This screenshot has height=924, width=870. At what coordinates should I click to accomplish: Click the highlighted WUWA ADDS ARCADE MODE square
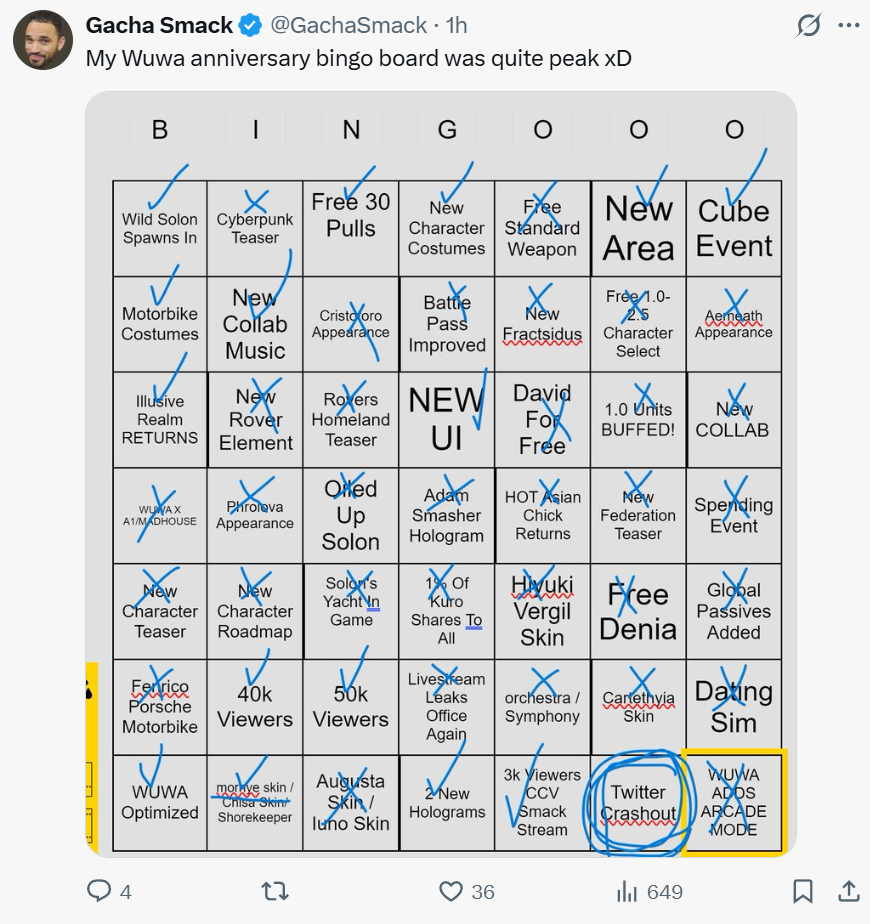tap(734, 802)
